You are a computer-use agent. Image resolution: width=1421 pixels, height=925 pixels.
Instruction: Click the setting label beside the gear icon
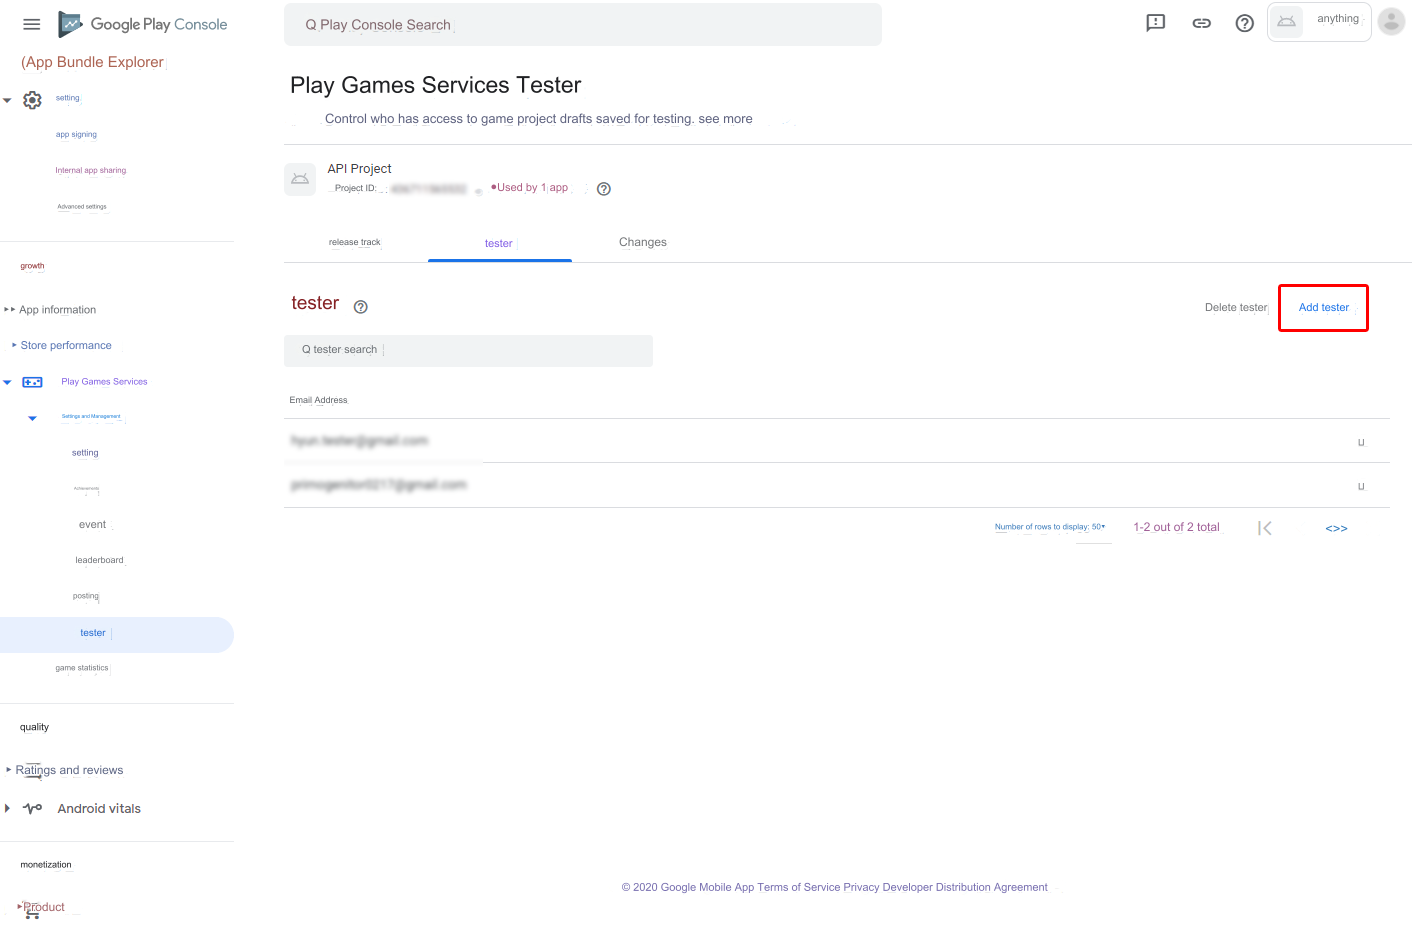click(68, 98)
